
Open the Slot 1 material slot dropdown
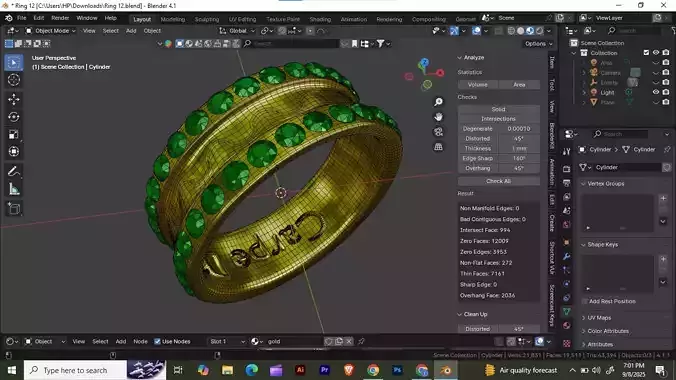227,342
